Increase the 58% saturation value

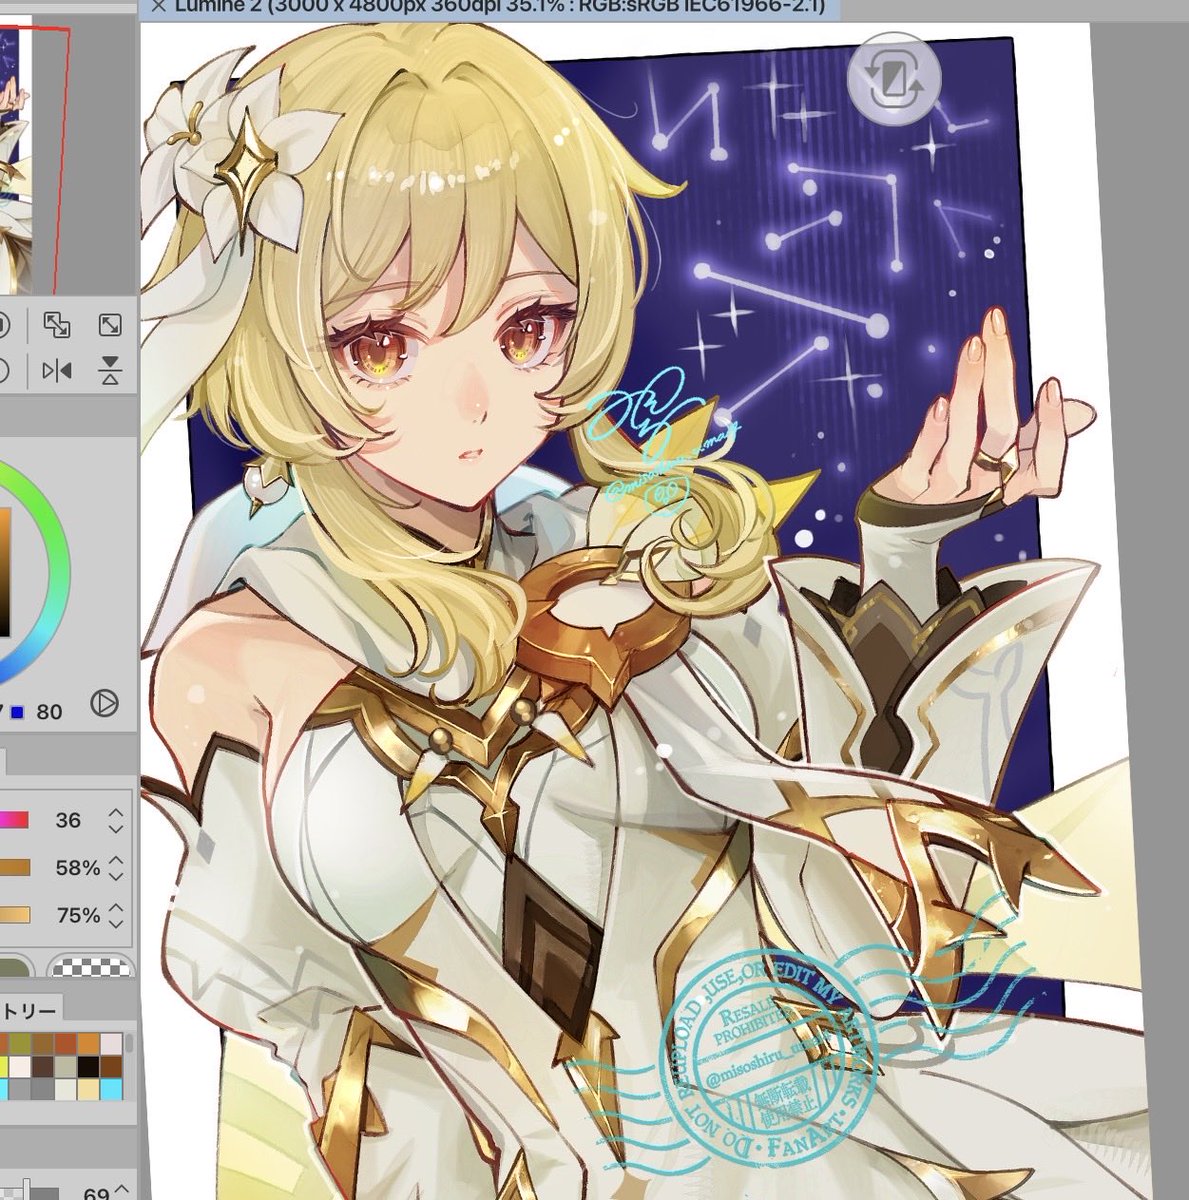[116, 860]
